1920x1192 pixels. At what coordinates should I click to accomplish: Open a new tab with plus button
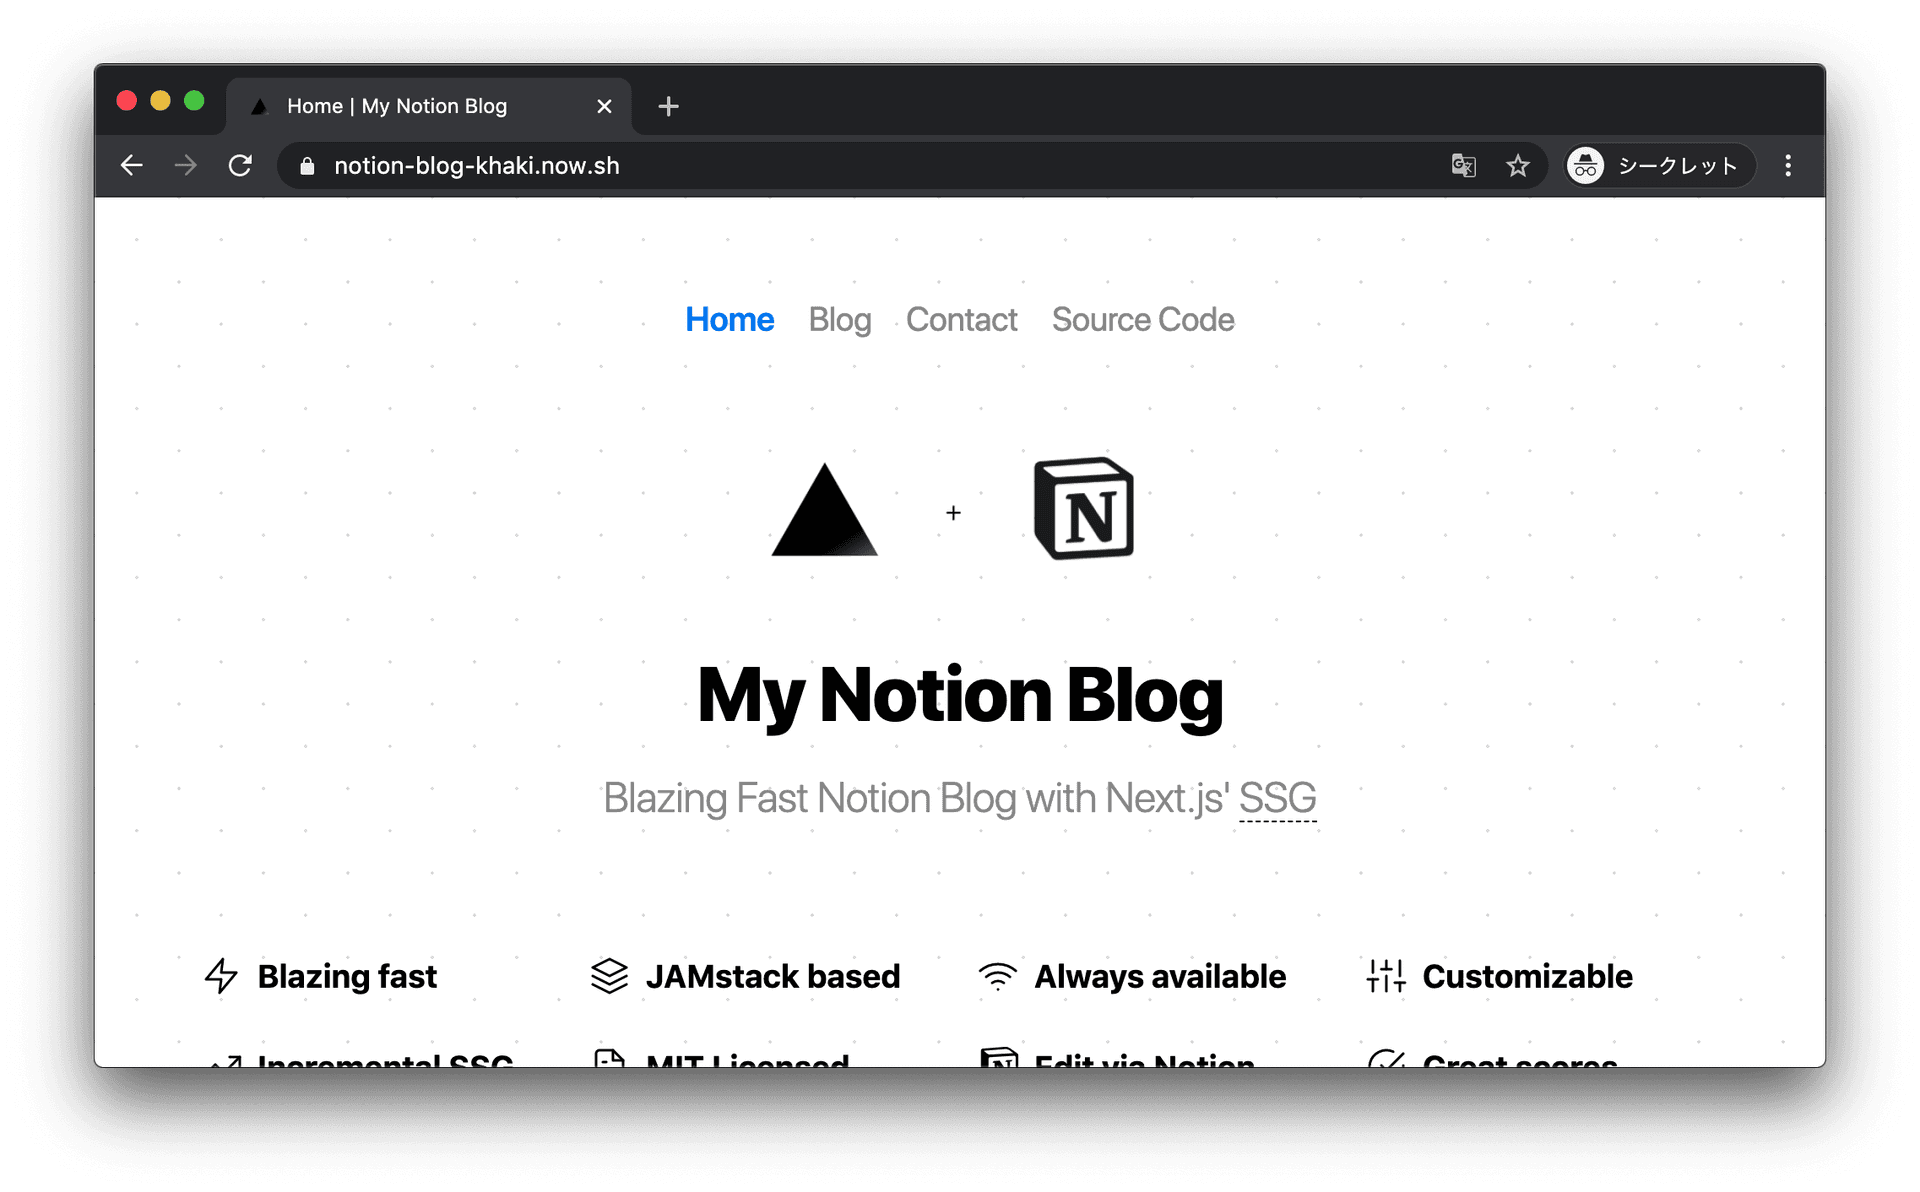pos(669,106)
